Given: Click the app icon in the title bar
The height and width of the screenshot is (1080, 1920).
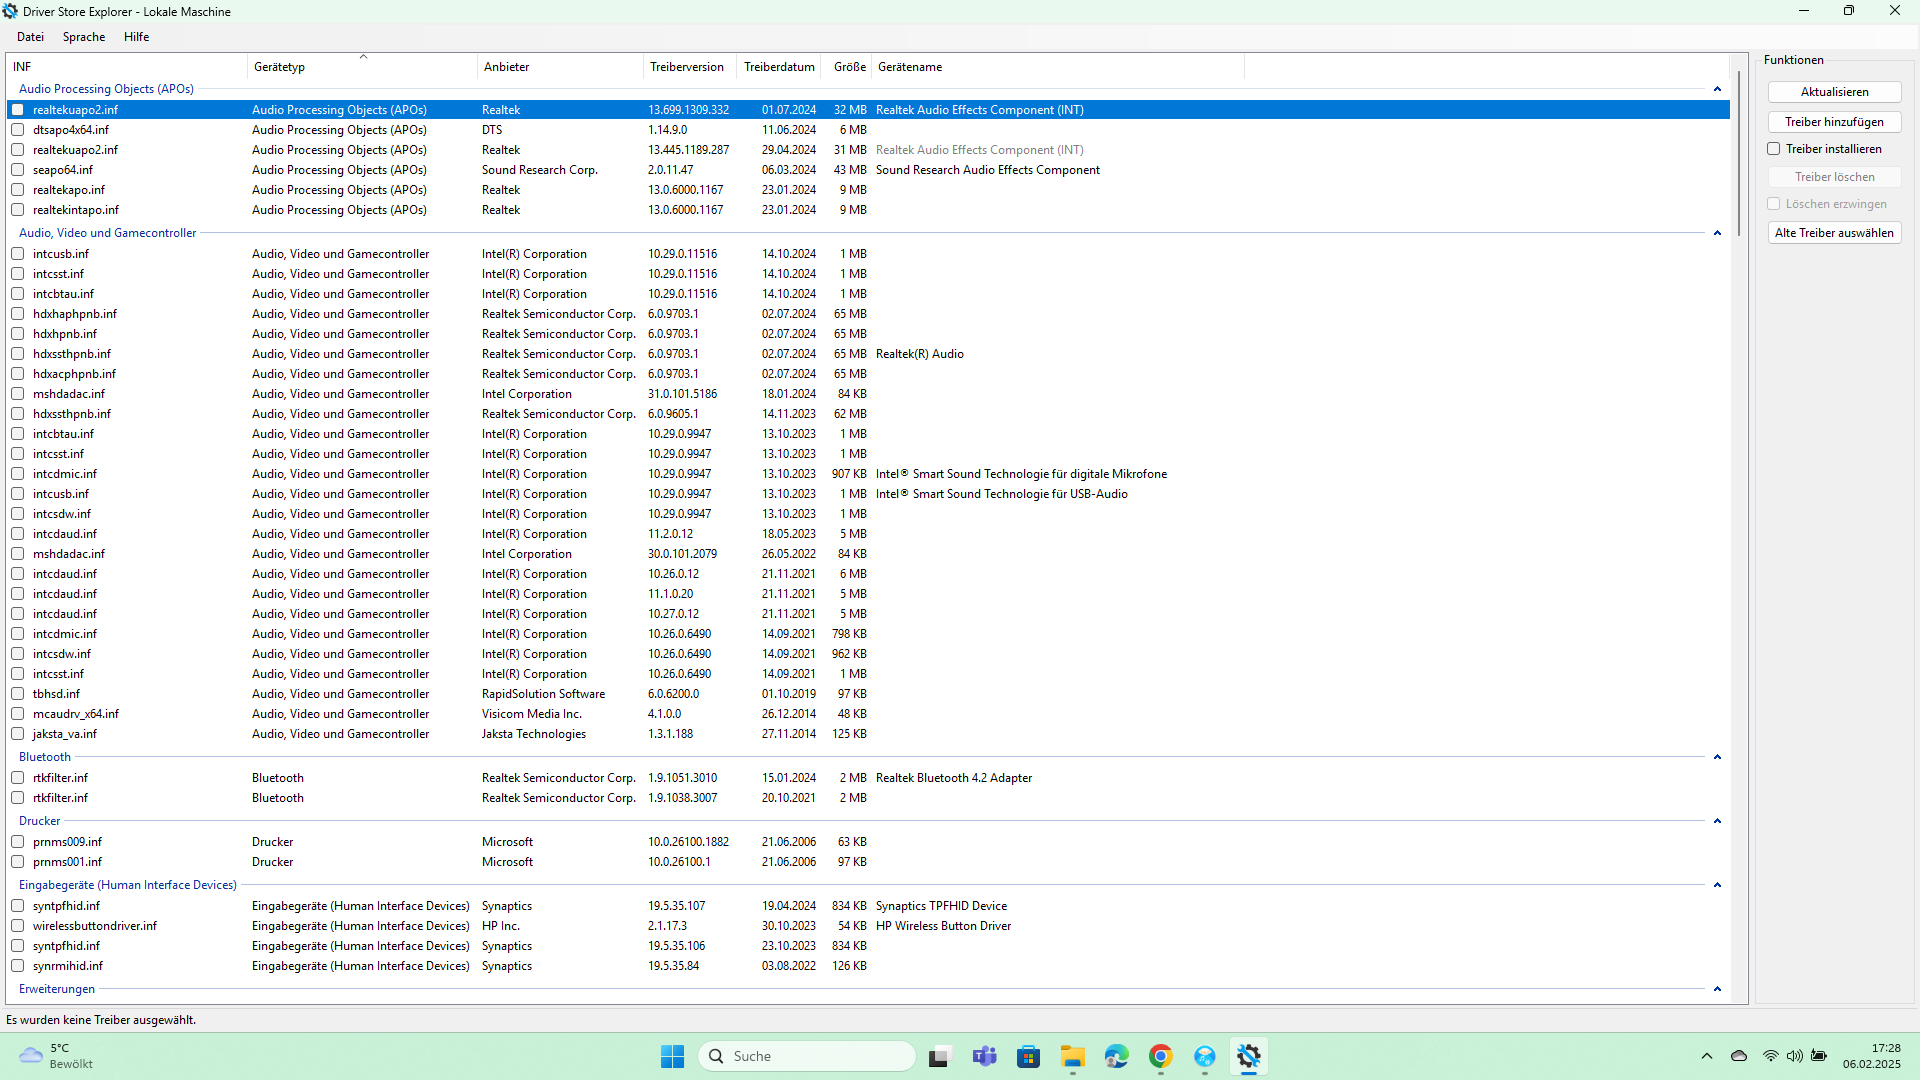Looking at the screenshot, I should (10, 11).
